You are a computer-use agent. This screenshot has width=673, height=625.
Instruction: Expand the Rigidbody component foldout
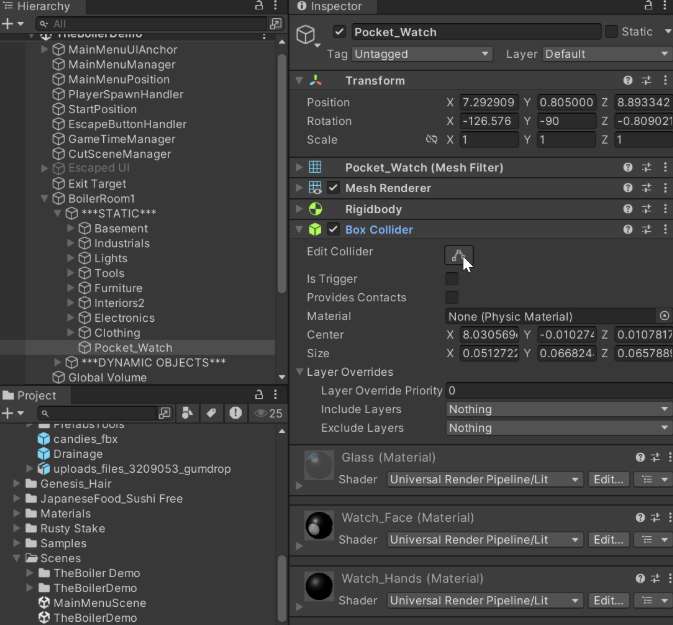click(299, 209)
